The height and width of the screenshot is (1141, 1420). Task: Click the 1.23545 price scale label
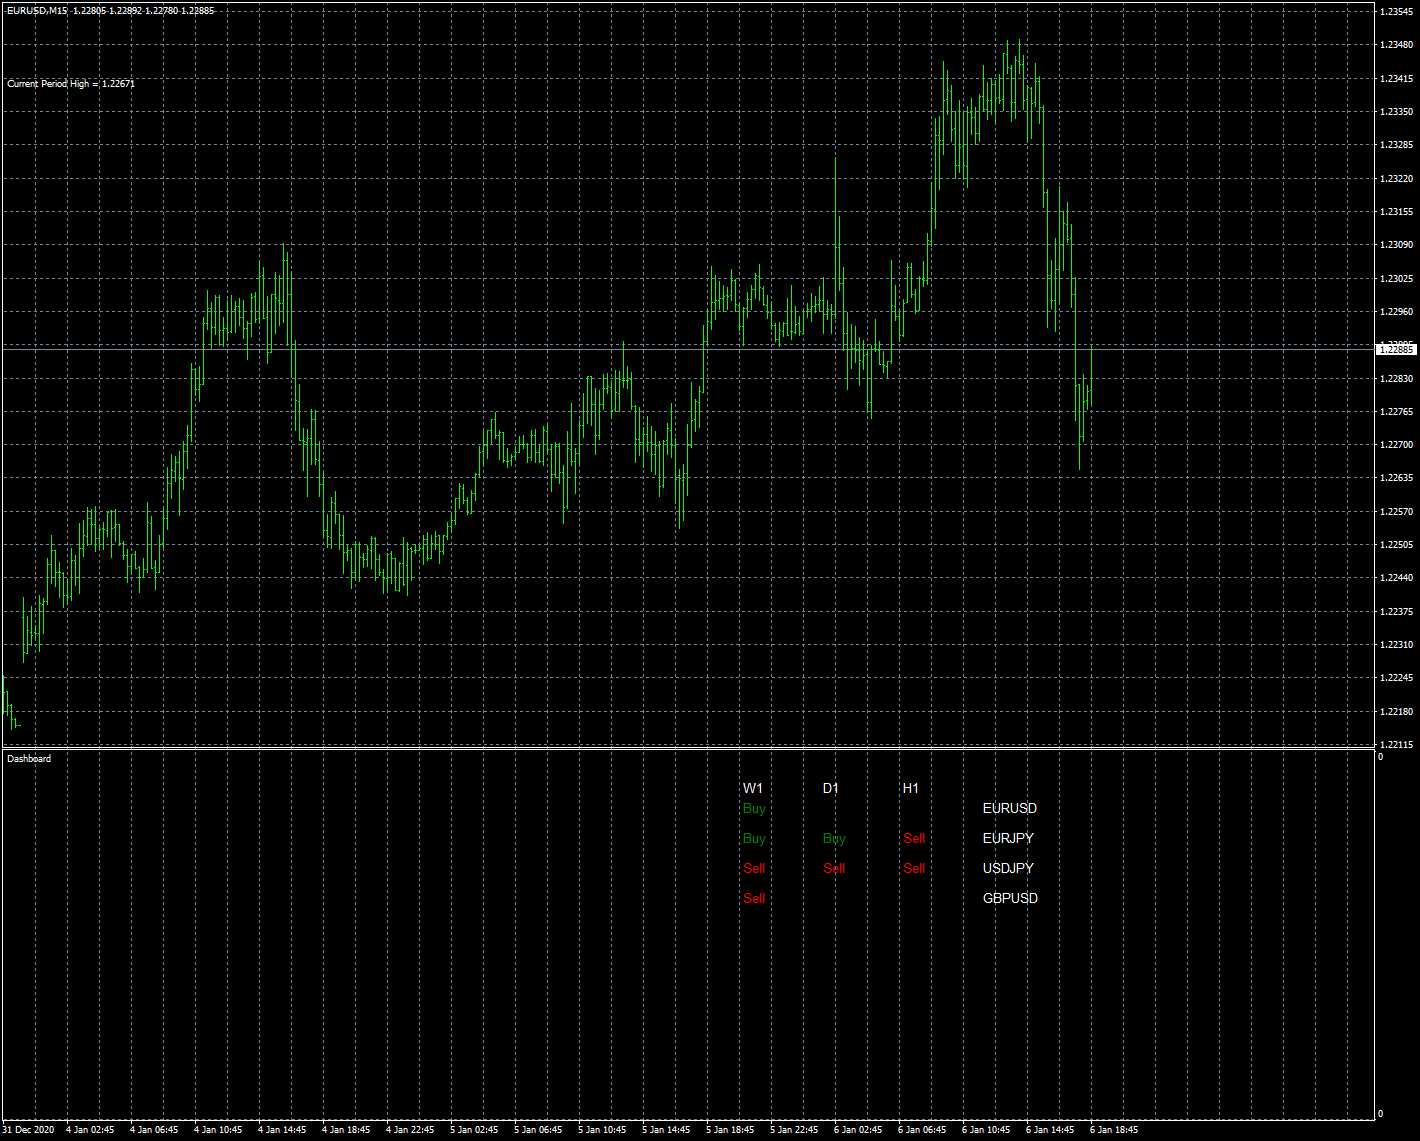(1397, 12)
